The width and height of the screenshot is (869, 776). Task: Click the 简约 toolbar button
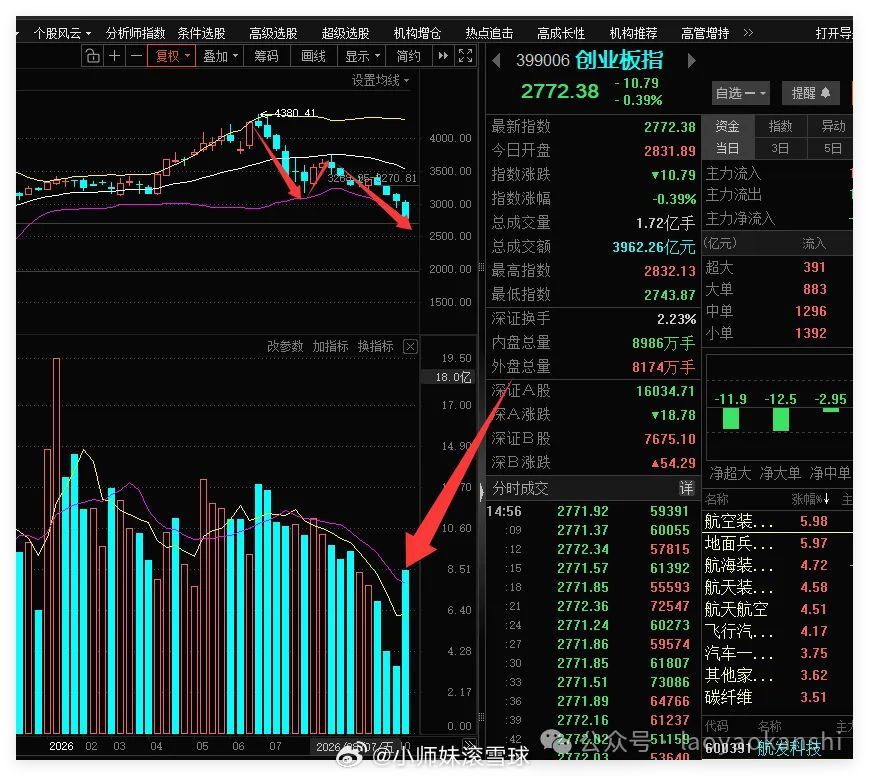click(x=408, y=56)
